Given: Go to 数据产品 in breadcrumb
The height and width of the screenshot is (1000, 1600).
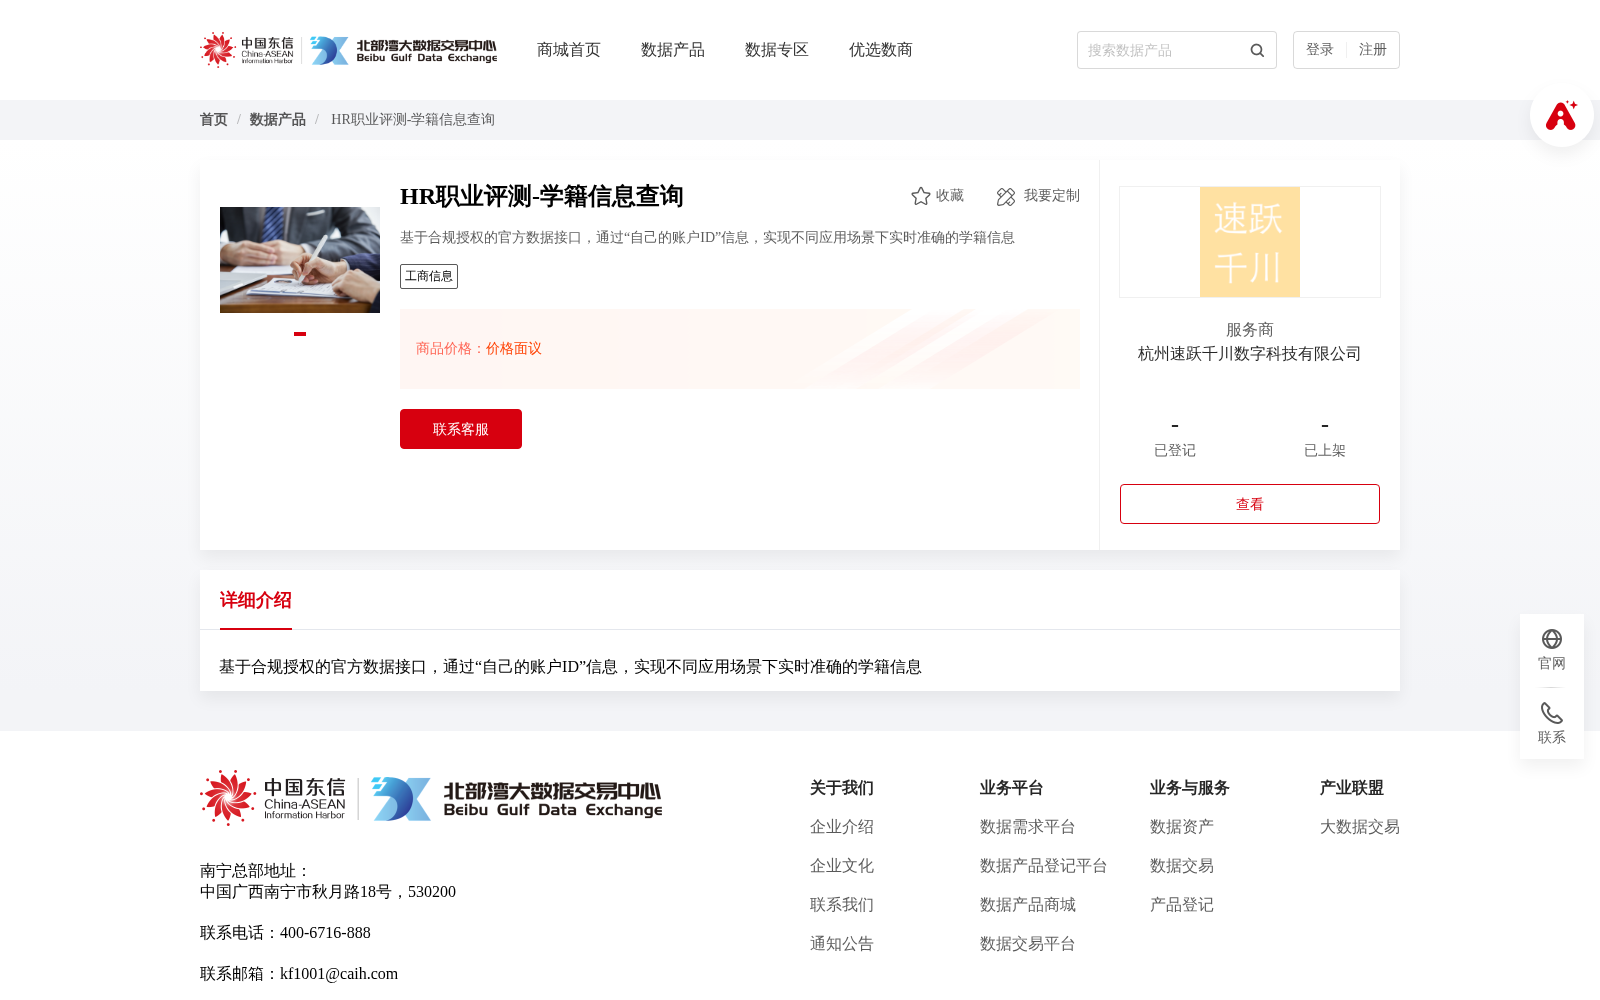Looking at the screenshot, I should [278, 120].
